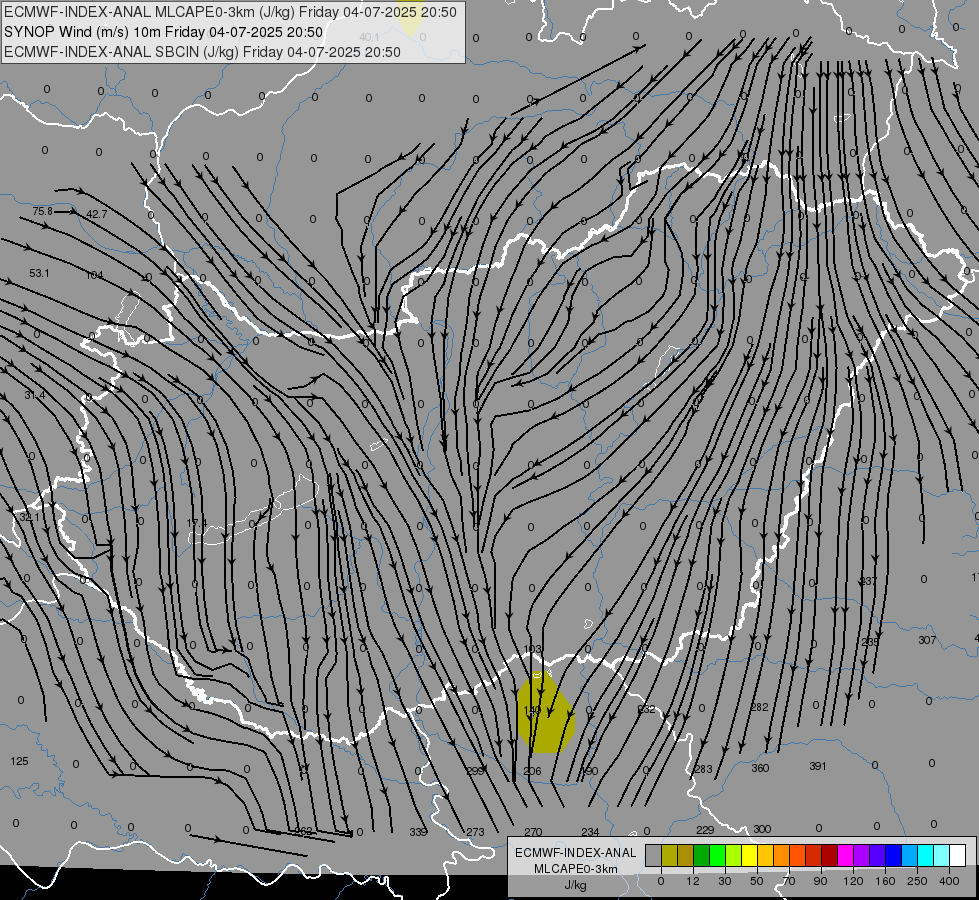Click the 307 value on the map
This screenshot has width=979, height=900.
[927, 640]
